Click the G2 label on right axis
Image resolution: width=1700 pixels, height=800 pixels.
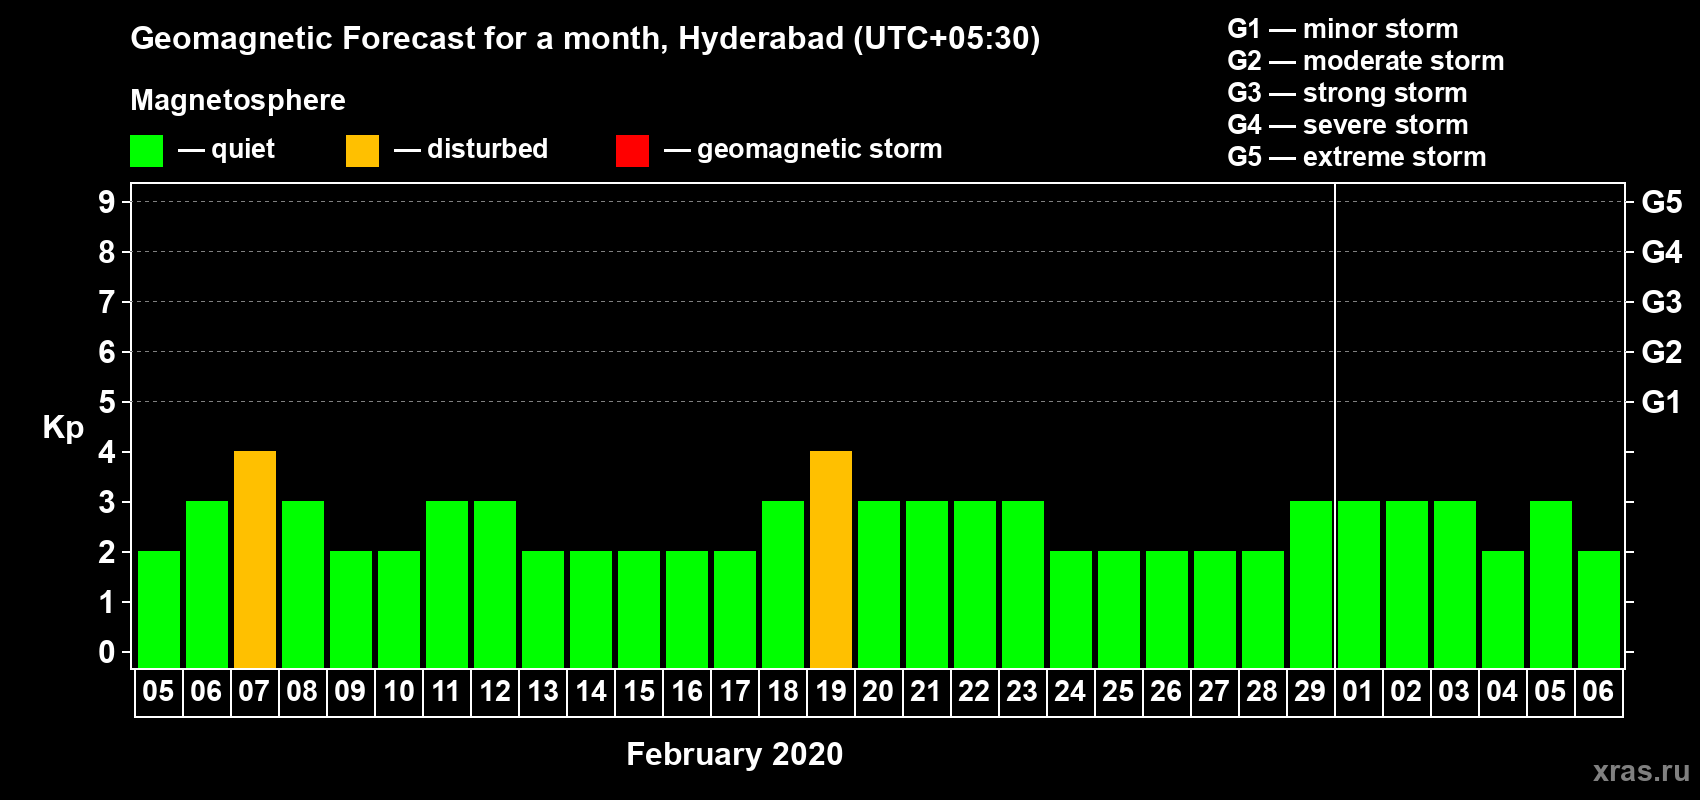pyautogui.click(x=1662, y=352)
